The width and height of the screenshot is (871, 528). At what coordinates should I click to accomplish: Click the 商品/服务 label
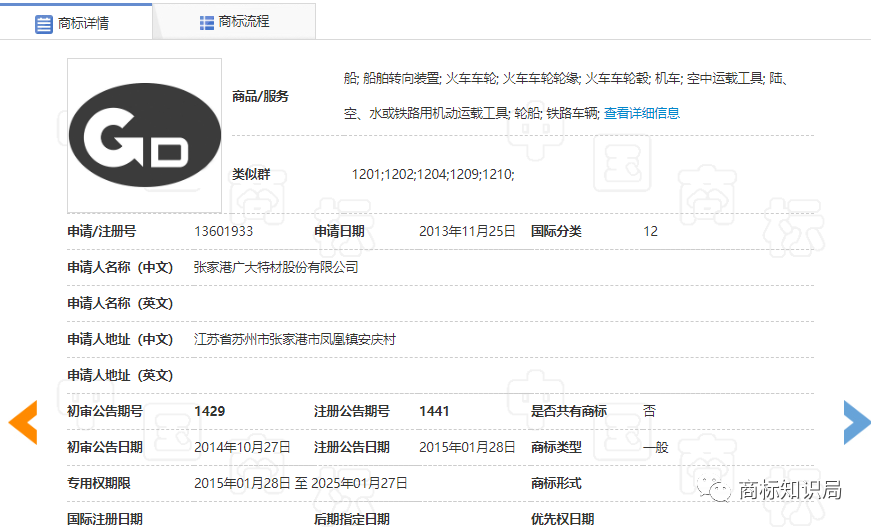pyautogui.click(x=260, y=96)
